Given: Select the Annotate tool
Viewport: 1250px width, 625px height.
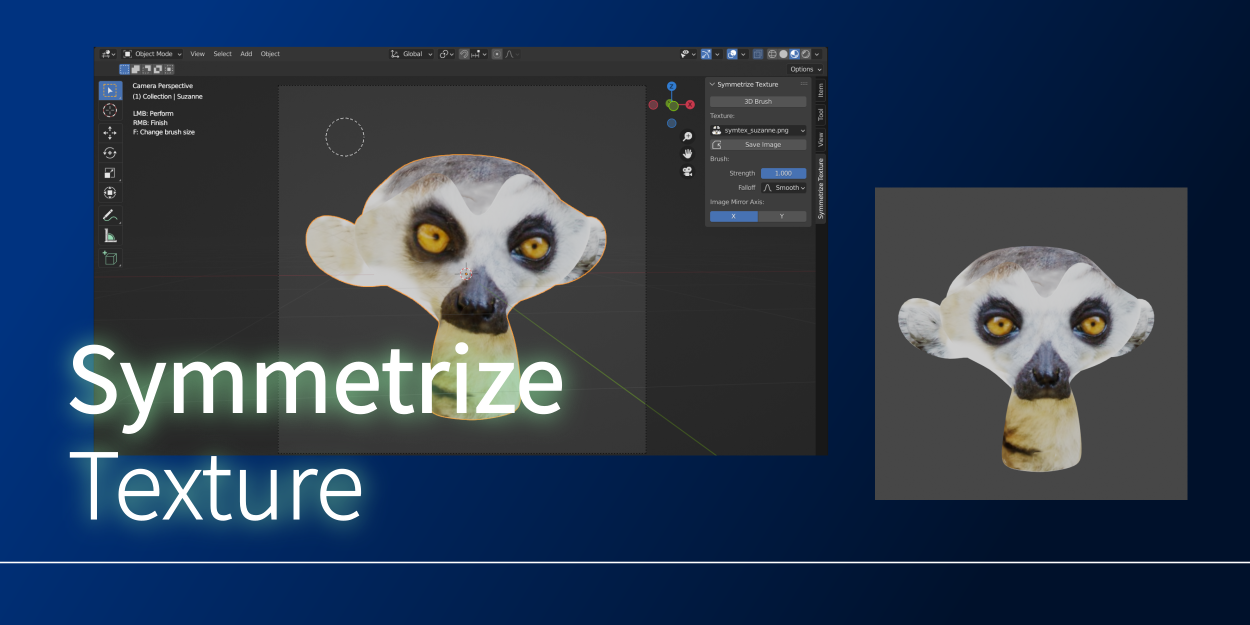Looking at the screenshot, I should click(110, 213).
